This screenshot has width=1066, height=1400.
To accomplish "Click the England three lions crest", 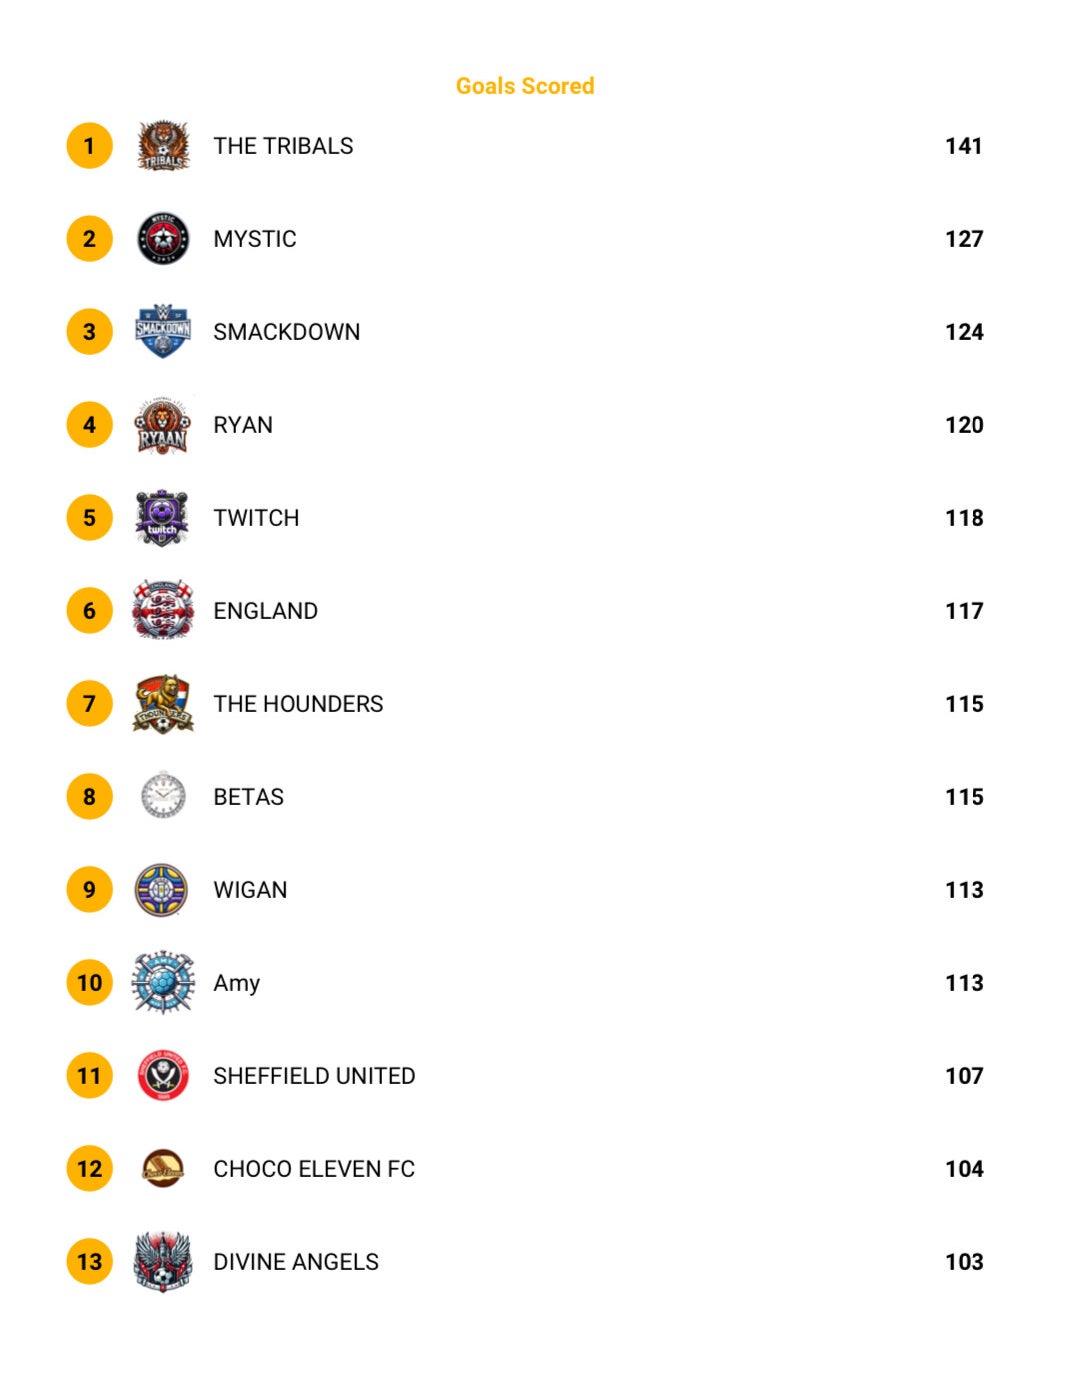I will click(x=162, y=610).
